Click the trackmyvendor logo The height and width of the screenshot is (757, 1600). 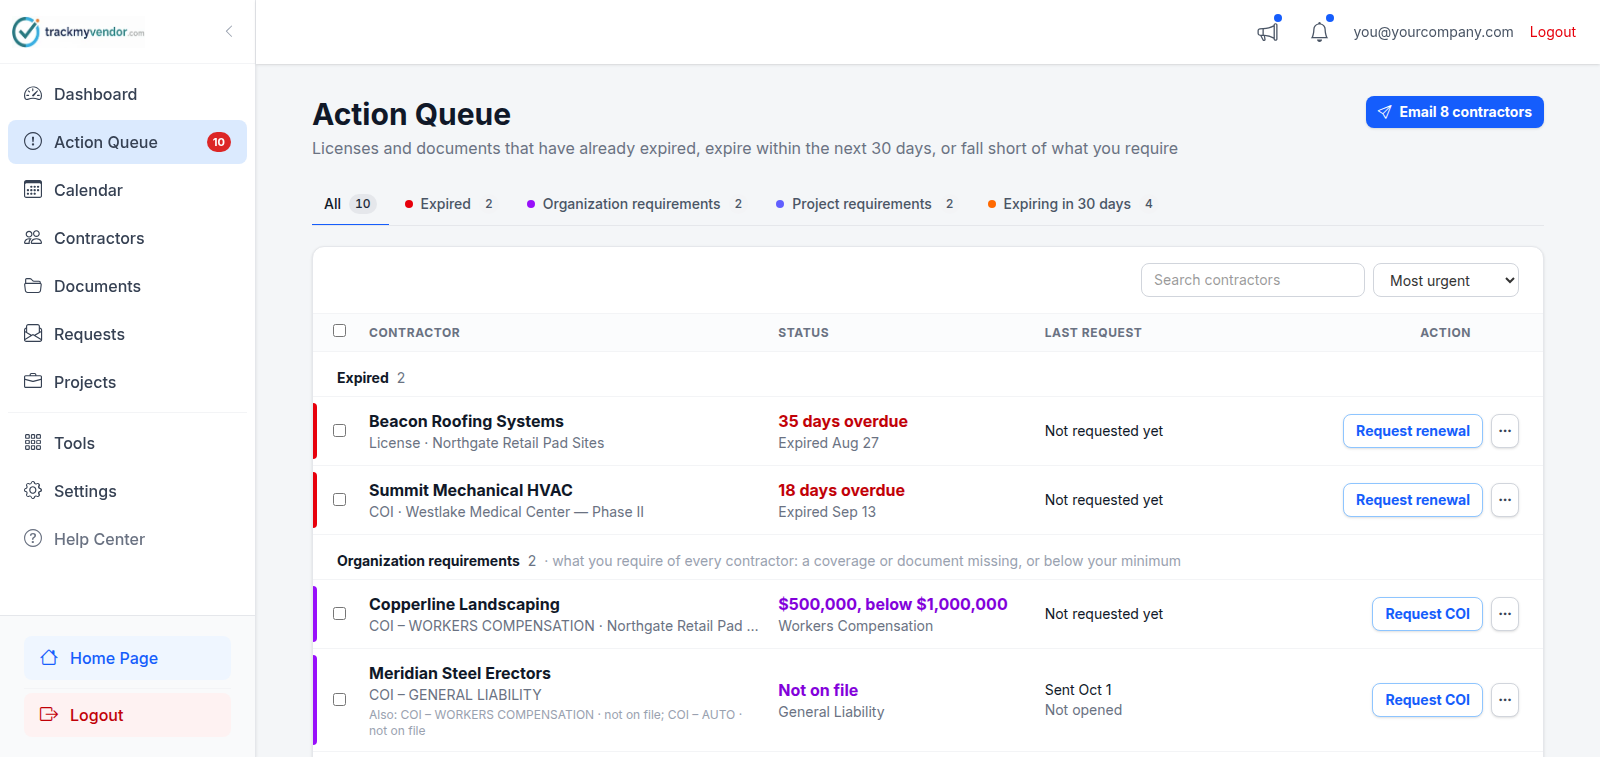78,32
